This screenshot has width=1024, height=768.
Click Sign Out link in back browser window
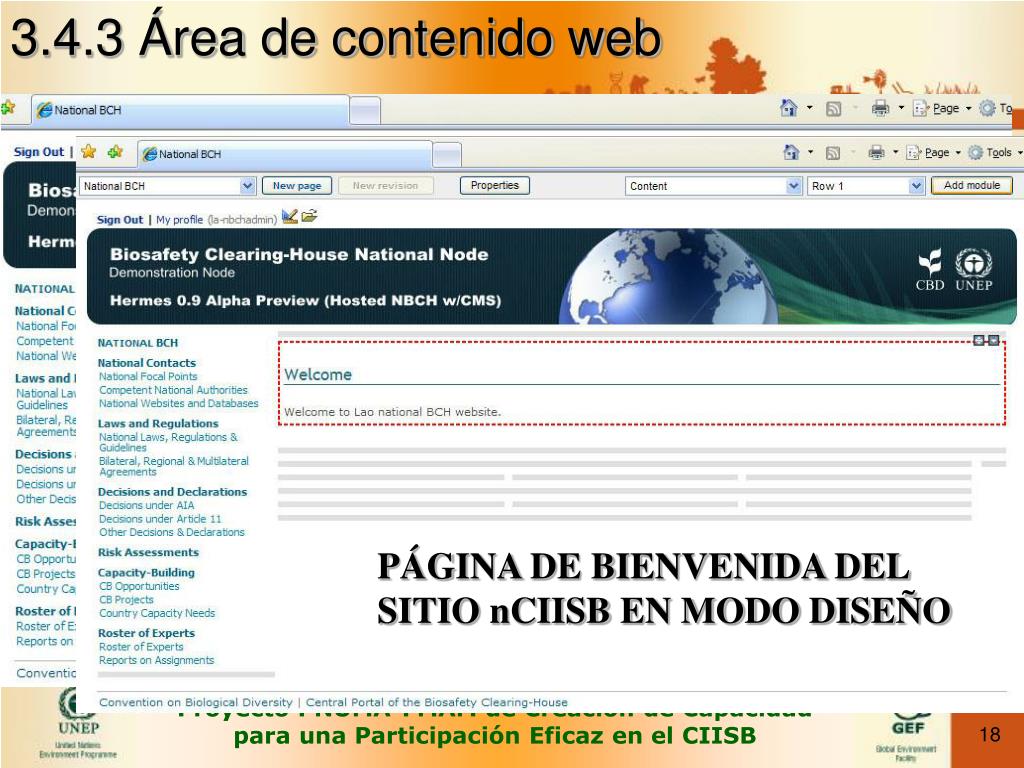point(39,152)
